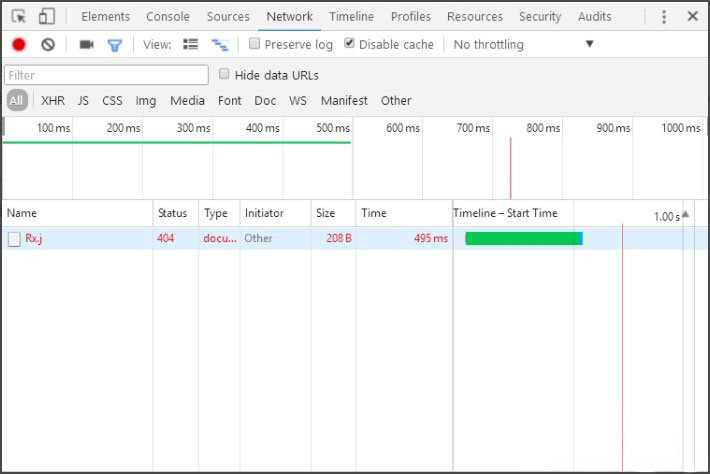This screenshot has width=710, height=474.
Task: Open the No throttling dropdown
Action: (523, 44)
